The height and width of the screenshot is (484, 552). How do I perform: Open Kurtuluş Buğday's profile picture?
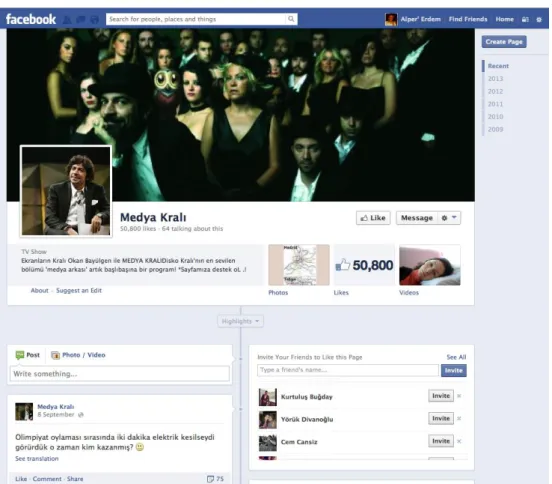point(268,397)
